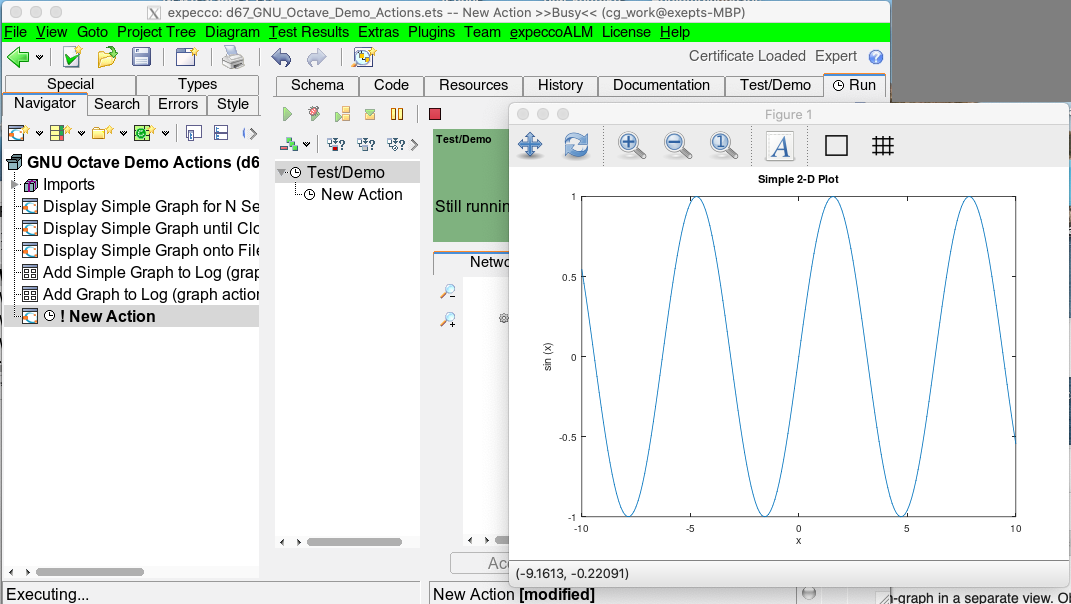Toggle the axes box icon in Figure 1
This screenshot has height=604, width=1071.
[836, 146]
